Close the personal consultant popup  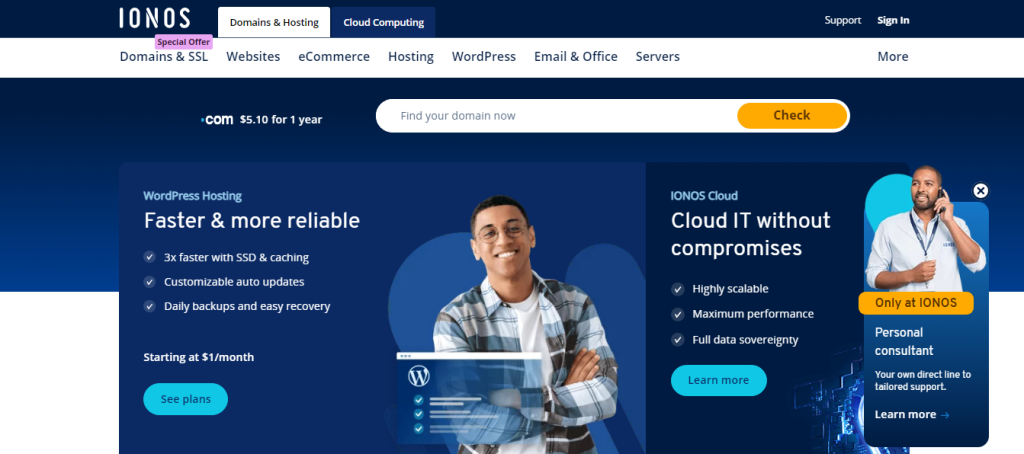[x=980, y=191]
